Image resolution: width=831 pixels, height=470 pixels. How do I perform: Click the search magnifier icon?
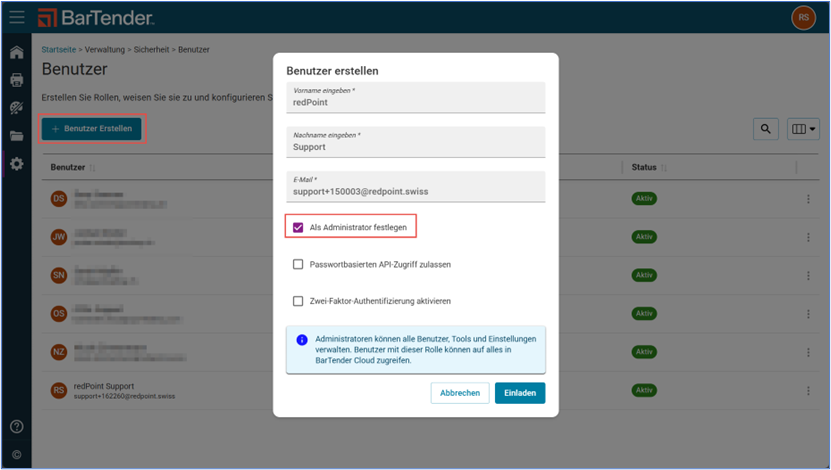point(765,129)
